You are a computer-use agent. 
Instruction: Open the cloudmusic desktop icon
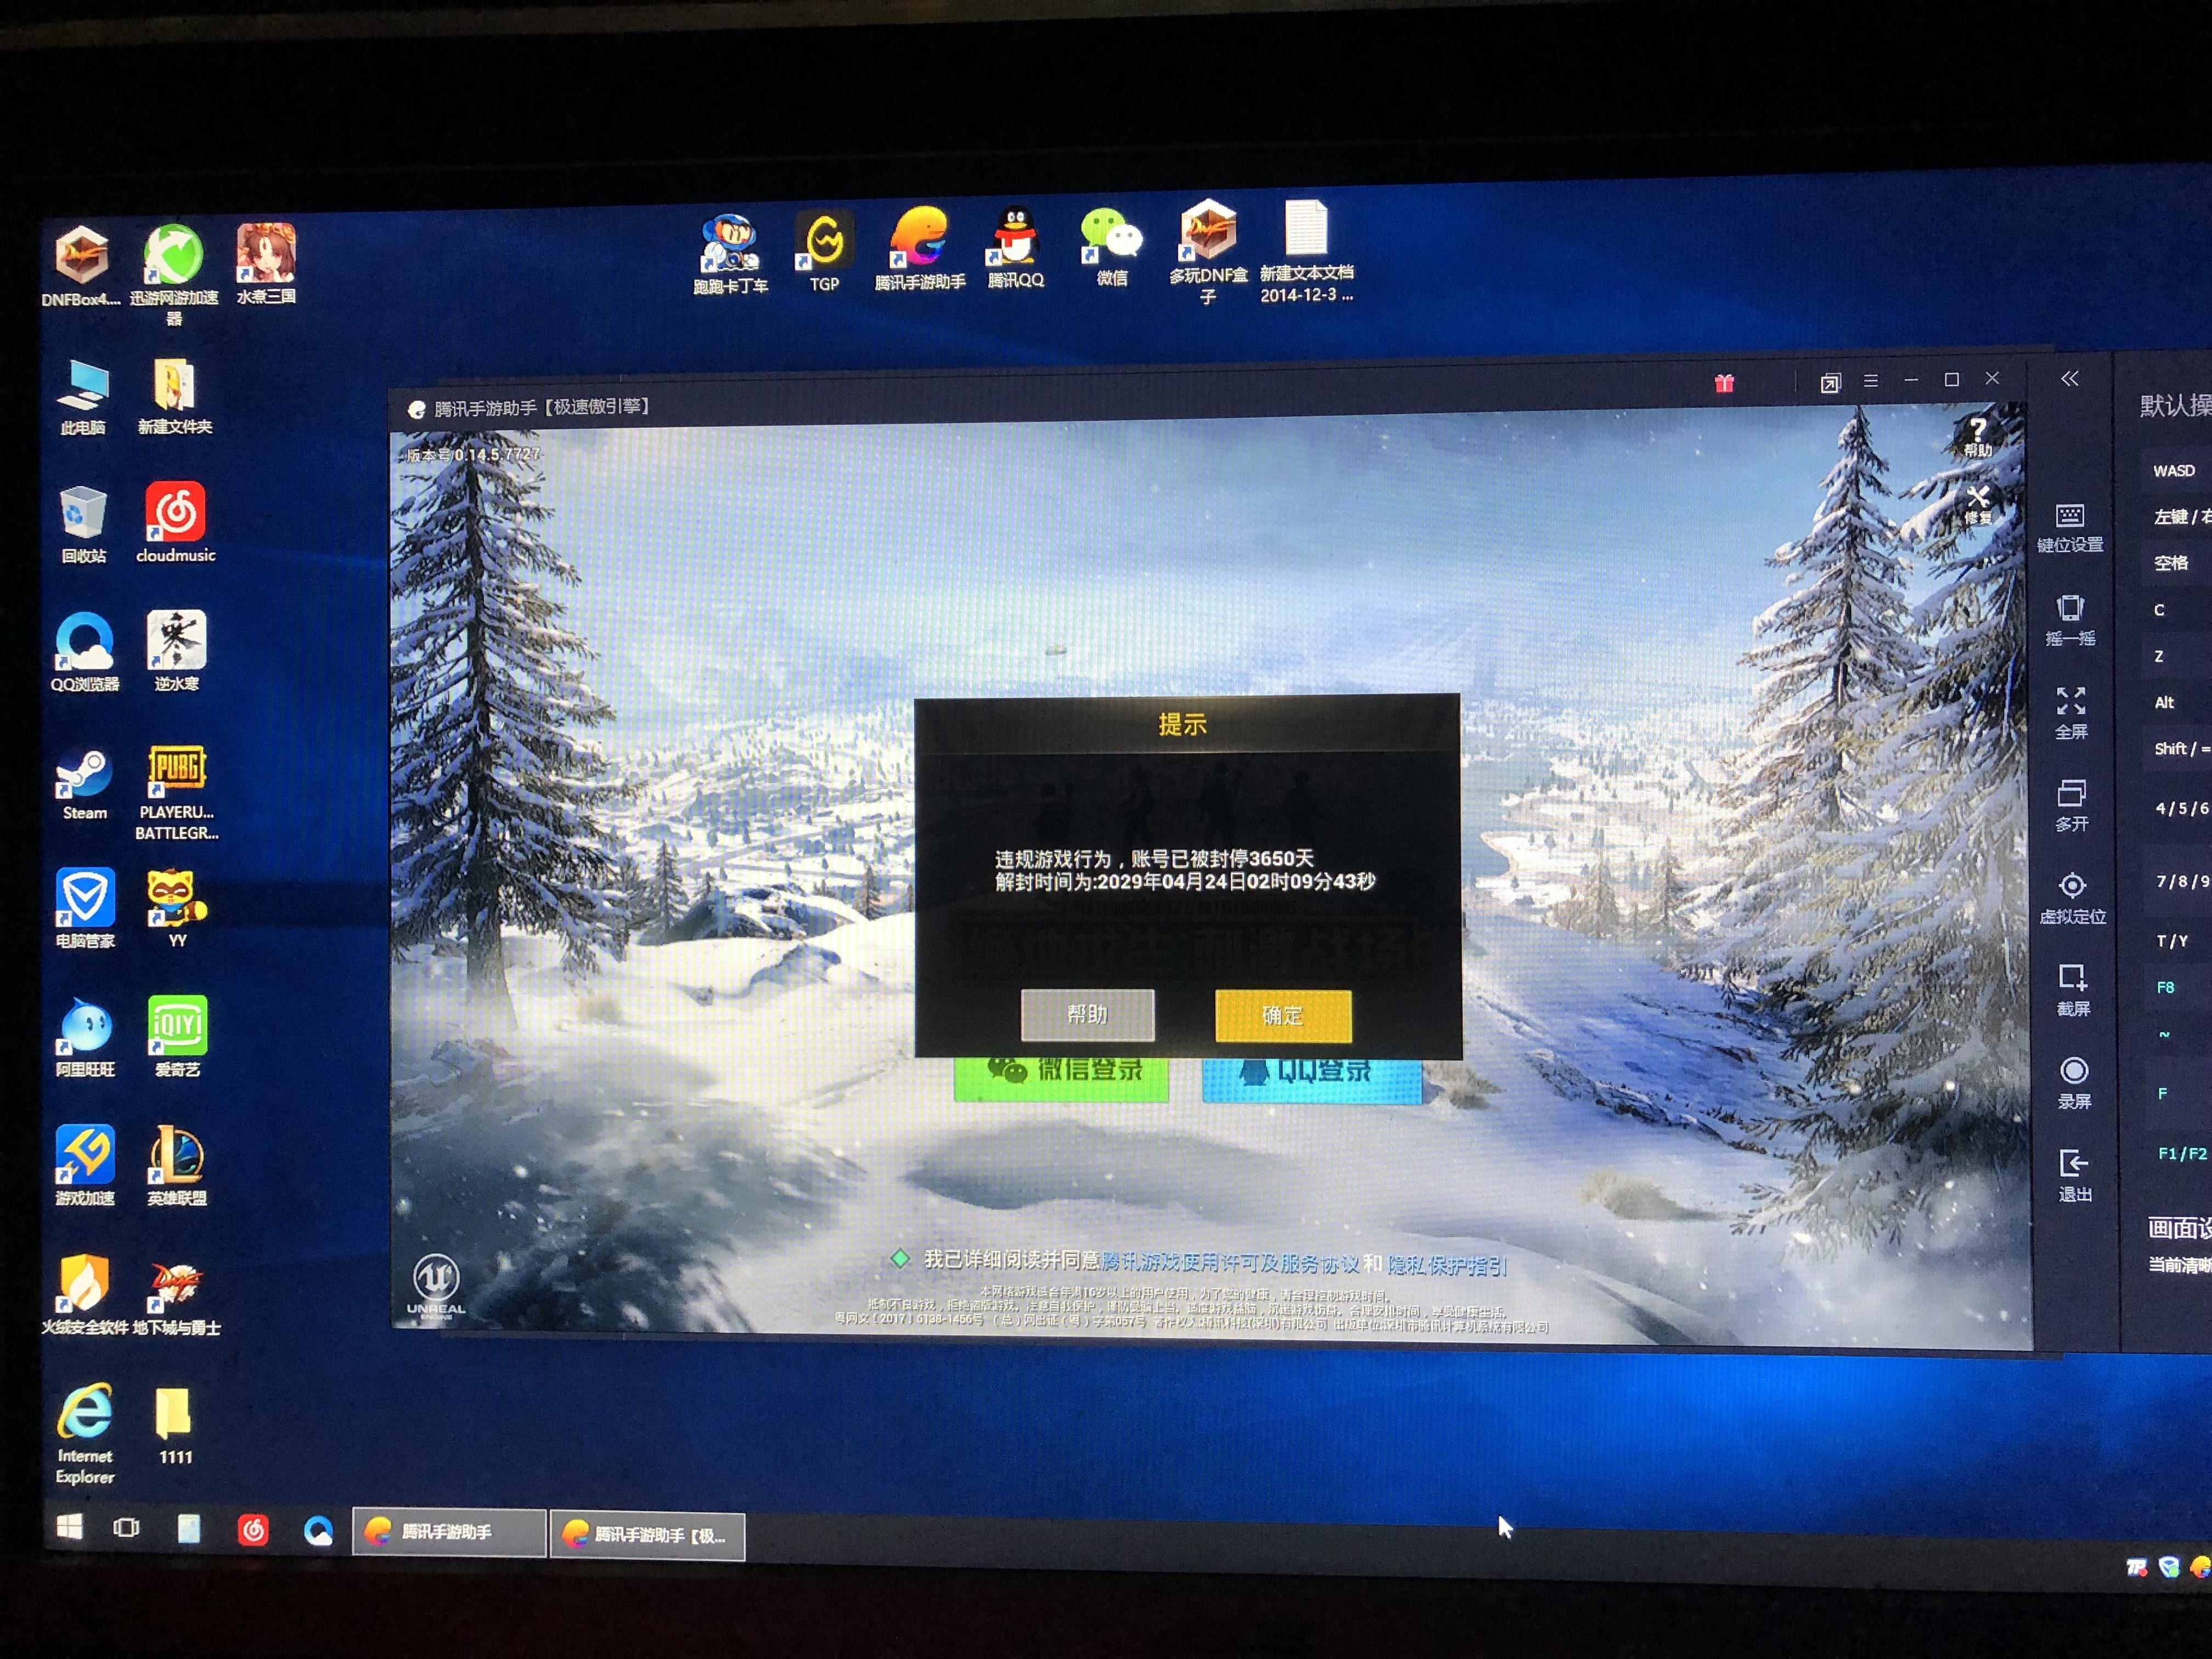pyautogui.click(x=176, y=523)
